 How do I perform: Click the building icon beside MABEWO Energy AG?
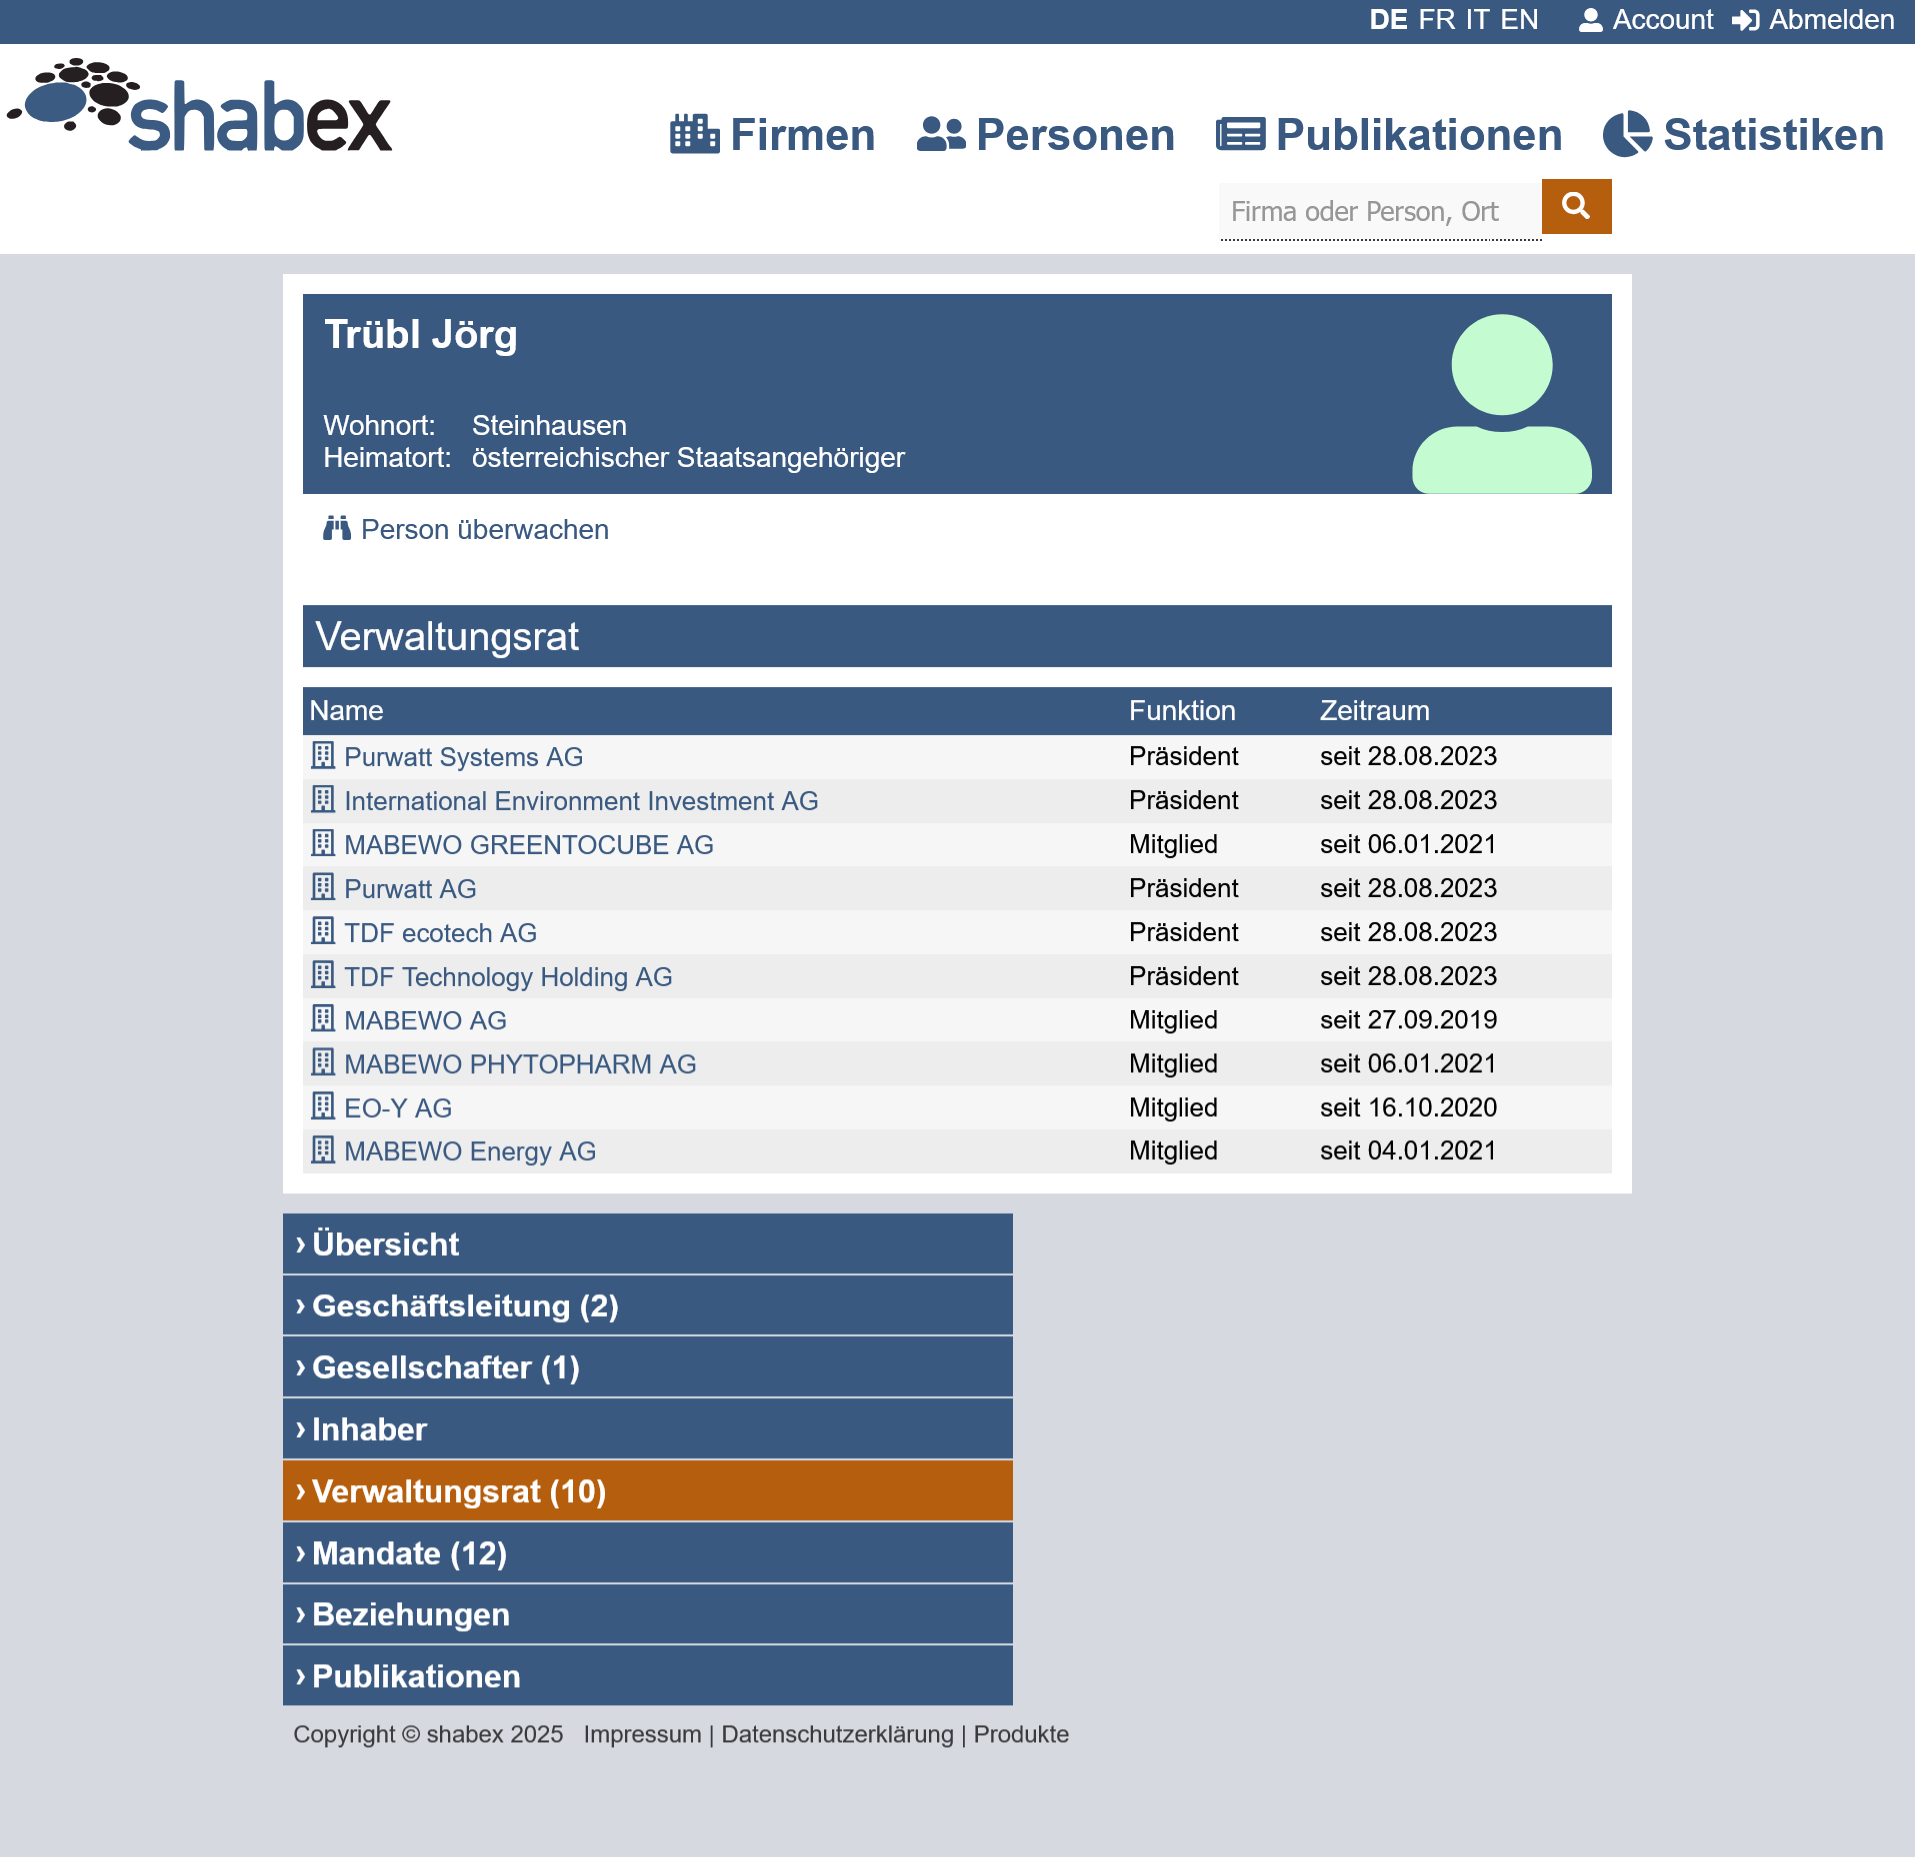point(322,1150)
